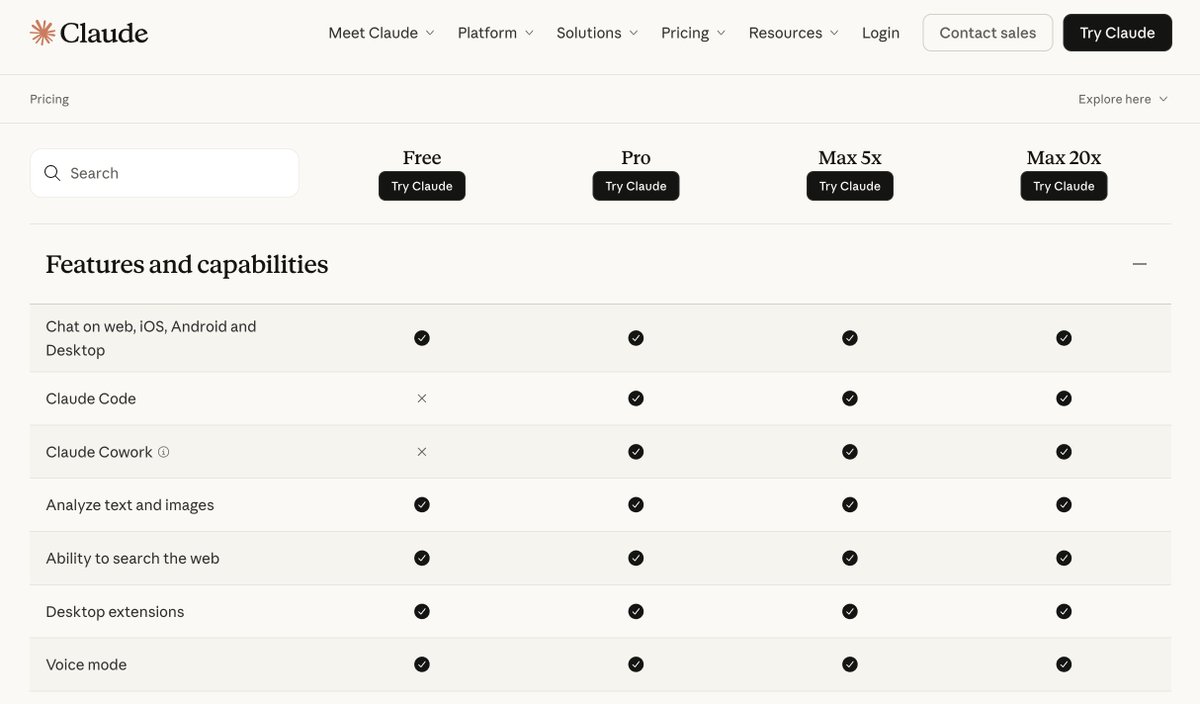Click Try Claude under the Pro plan
This screenshot has height=704, width=1200.
click(x=636, y=186)
